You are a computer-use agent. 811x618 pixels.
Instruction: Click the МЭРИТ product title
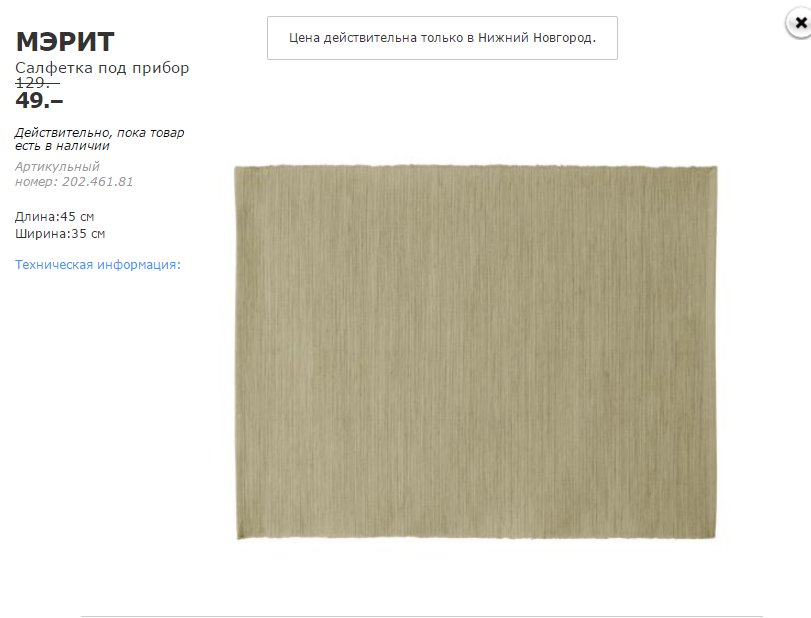pyautogui.click(x=65, y=41)
